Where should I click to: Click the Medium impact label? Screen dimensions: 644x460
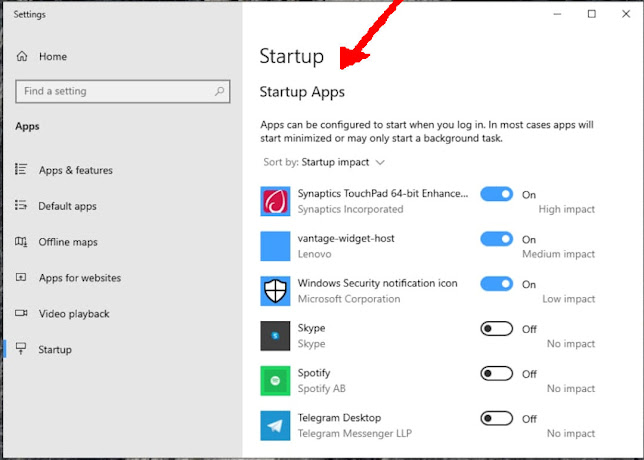pos(558,254)
